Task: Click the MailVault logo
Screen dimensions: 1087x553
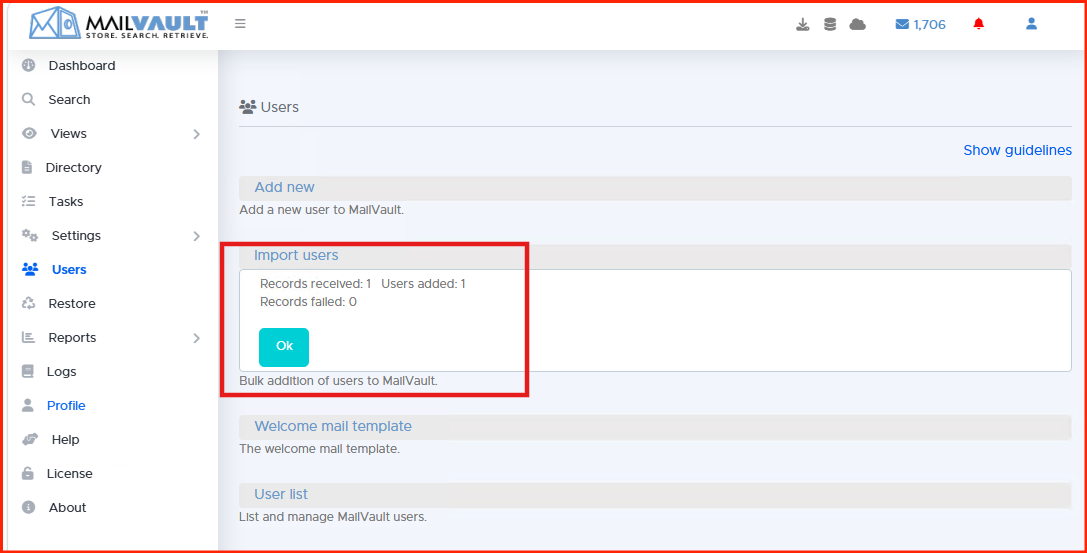Action: point(119,23)
